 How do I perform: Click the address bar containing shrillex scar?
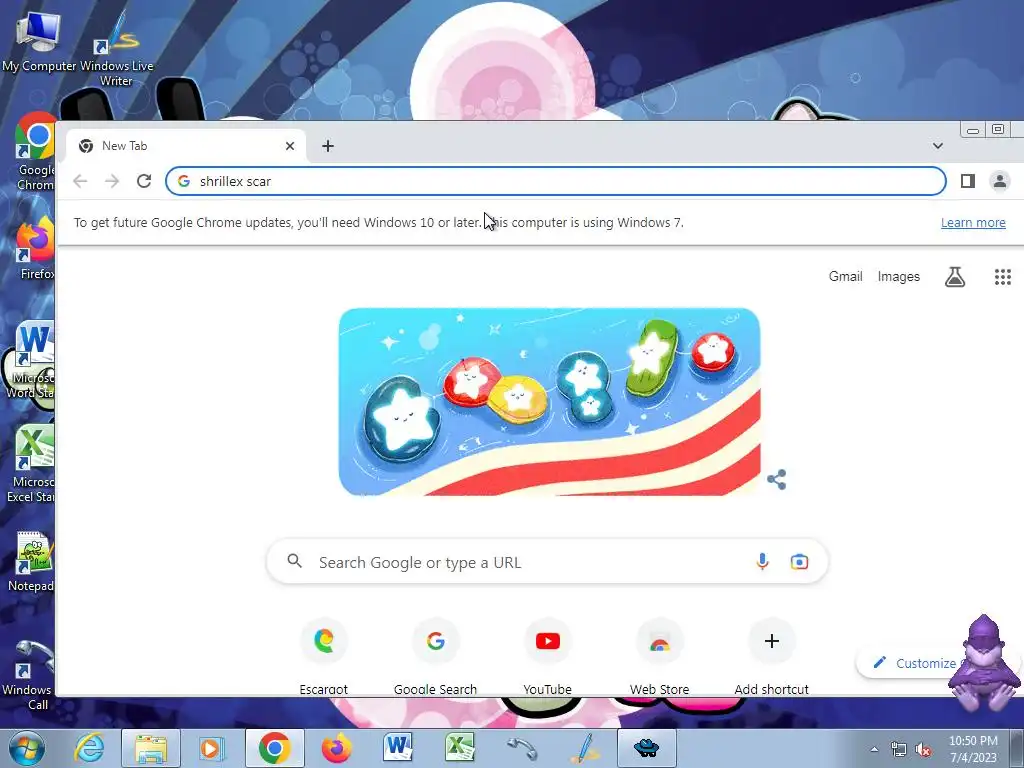point(556,181)
